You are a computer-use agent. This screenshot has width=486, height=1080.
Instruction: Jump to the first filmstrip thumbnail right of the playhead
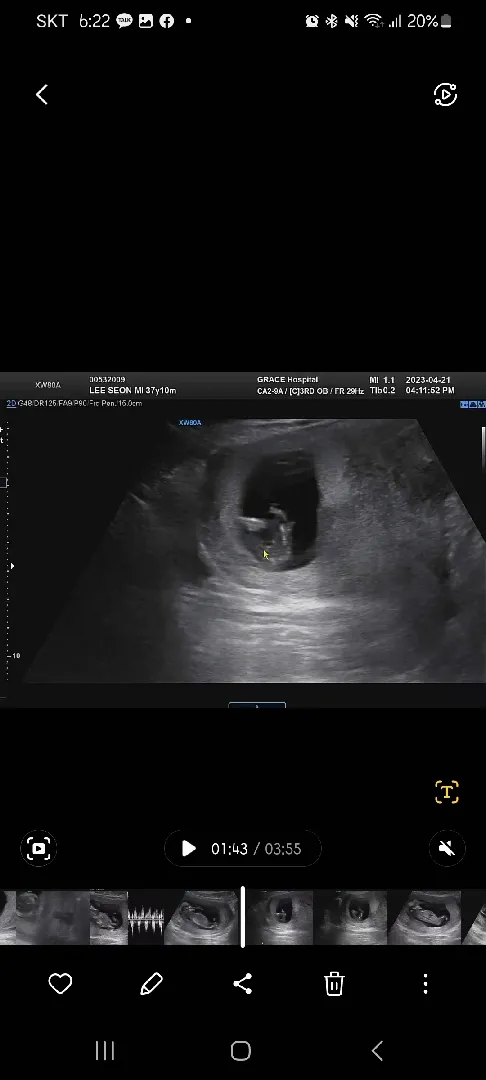[x=279, y=917]
